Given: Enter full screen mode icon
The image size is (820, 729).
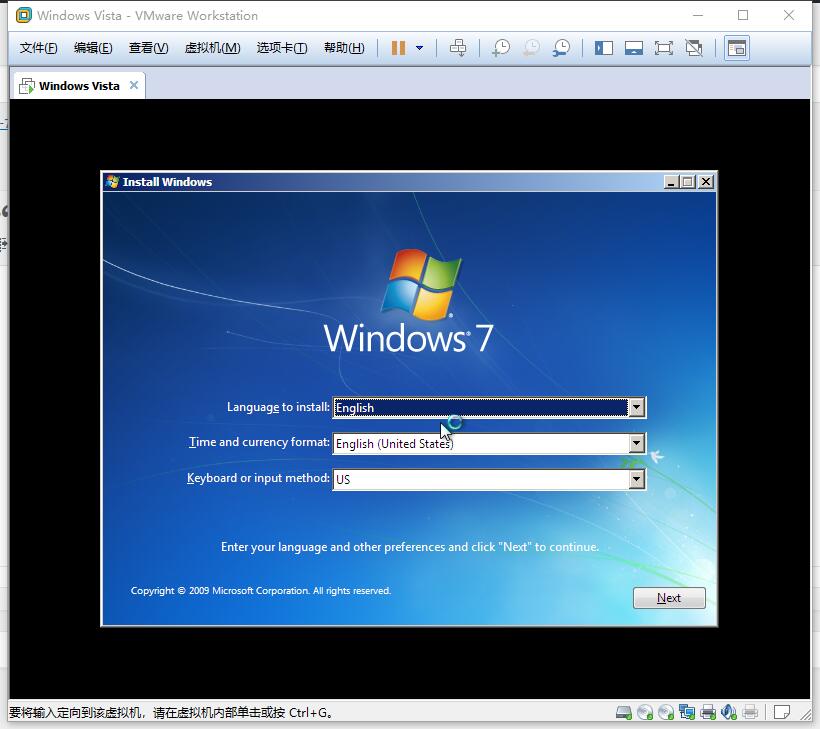Looking at the screenshot, I should 664,48.
